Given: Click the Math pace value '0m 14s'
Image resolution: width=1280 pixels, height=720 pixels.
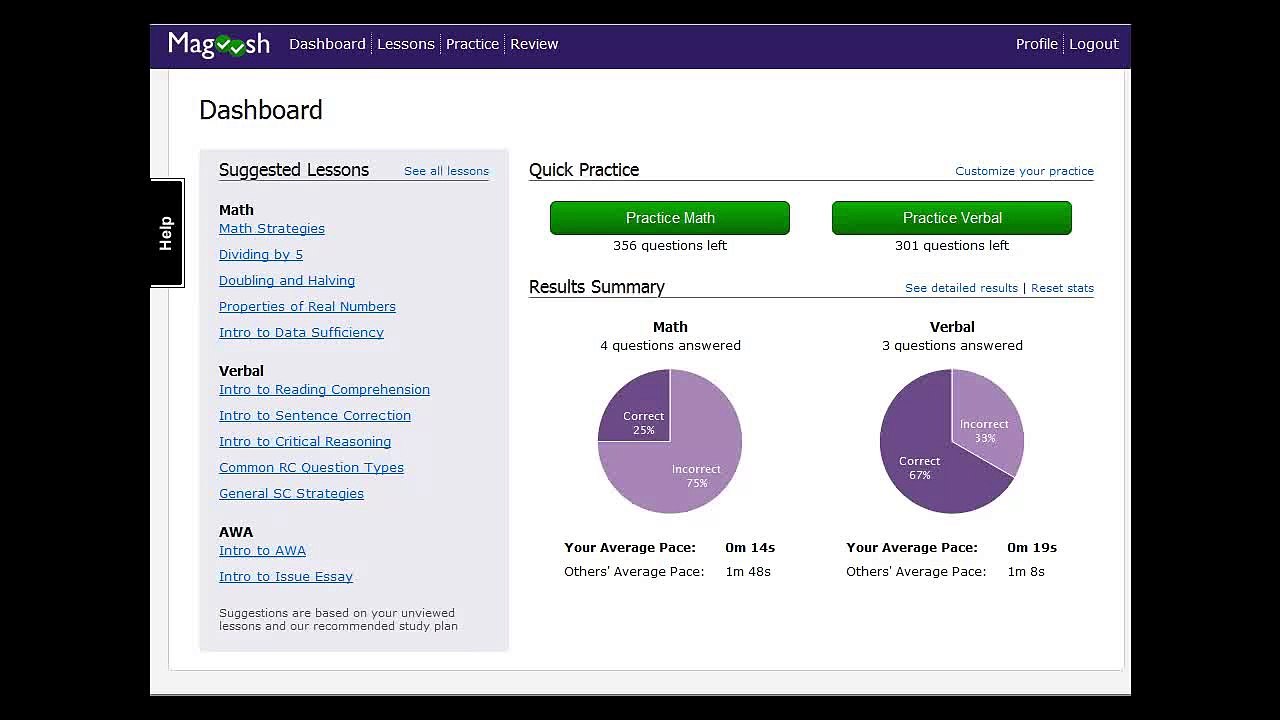Looking at the screenshot, I should 750,547.
